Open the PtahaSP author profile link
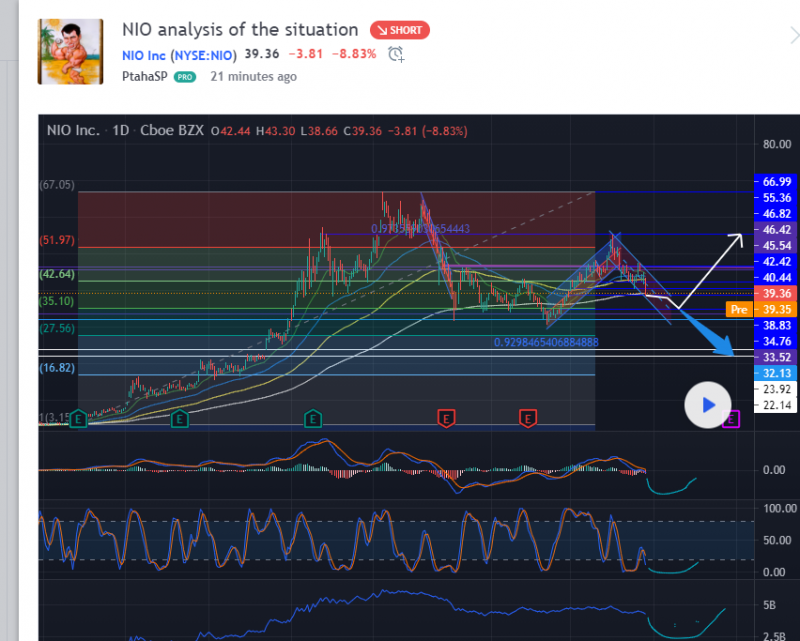800x641 pixels. pos(145,76)
